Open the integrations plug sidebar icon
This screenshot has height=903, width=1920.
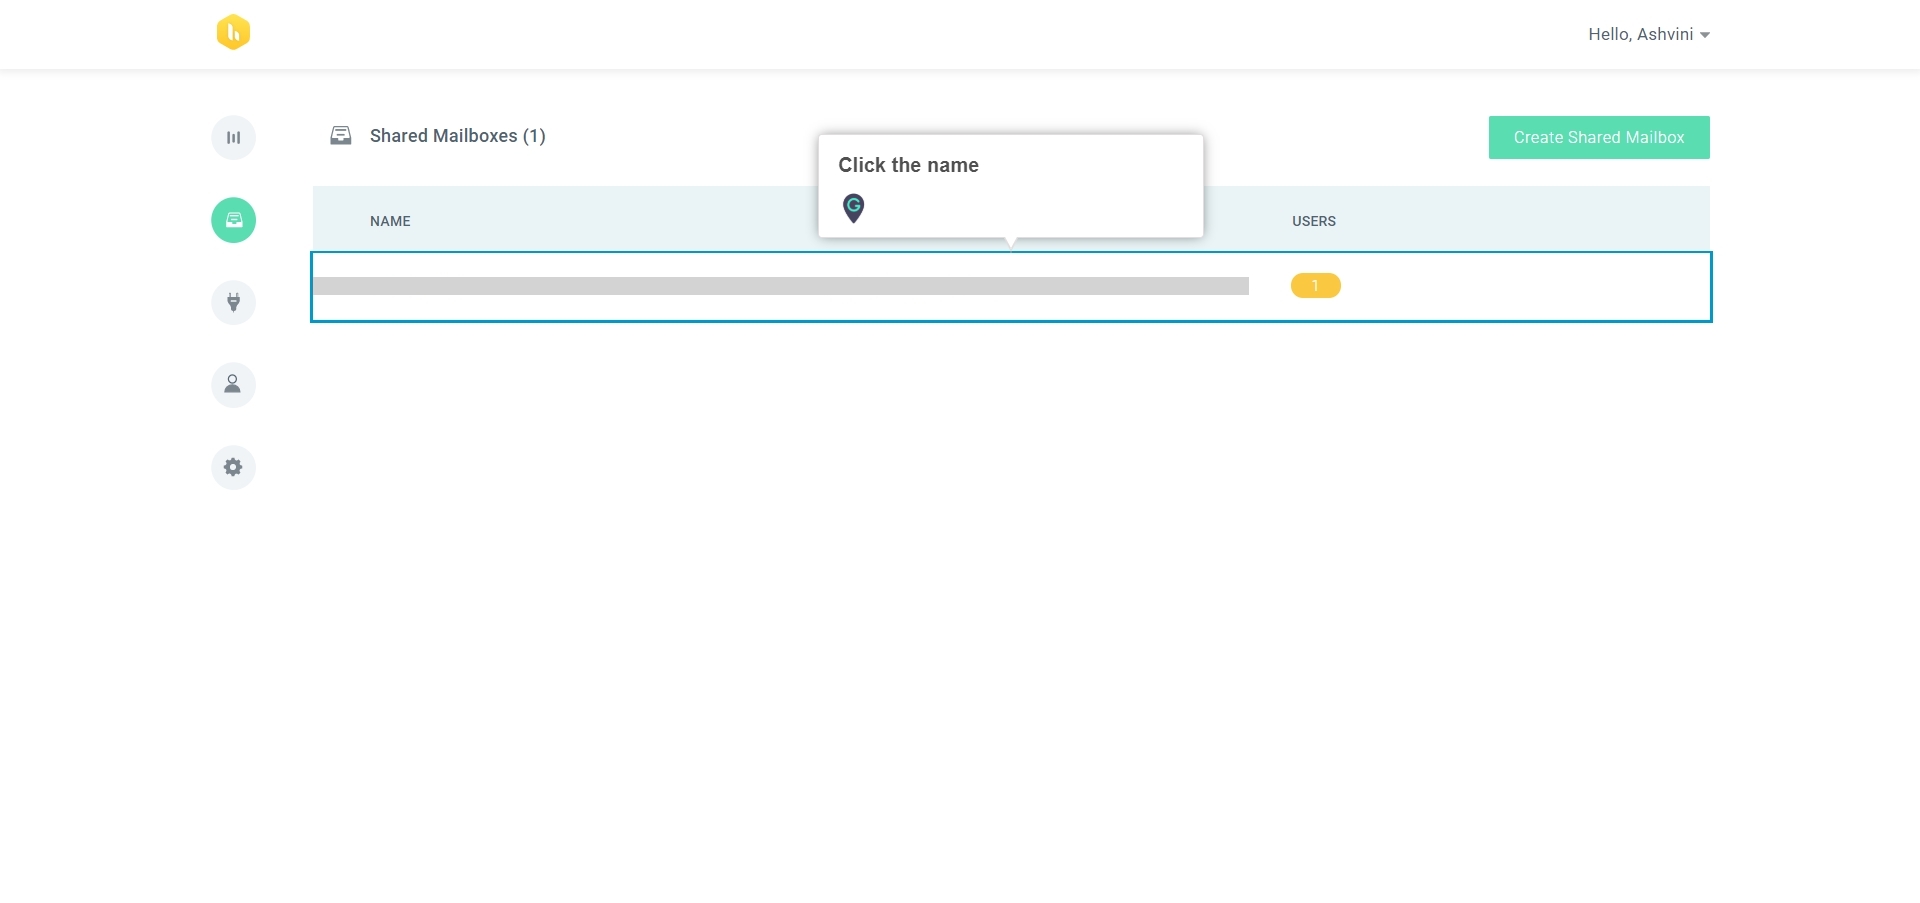[233, 302]
